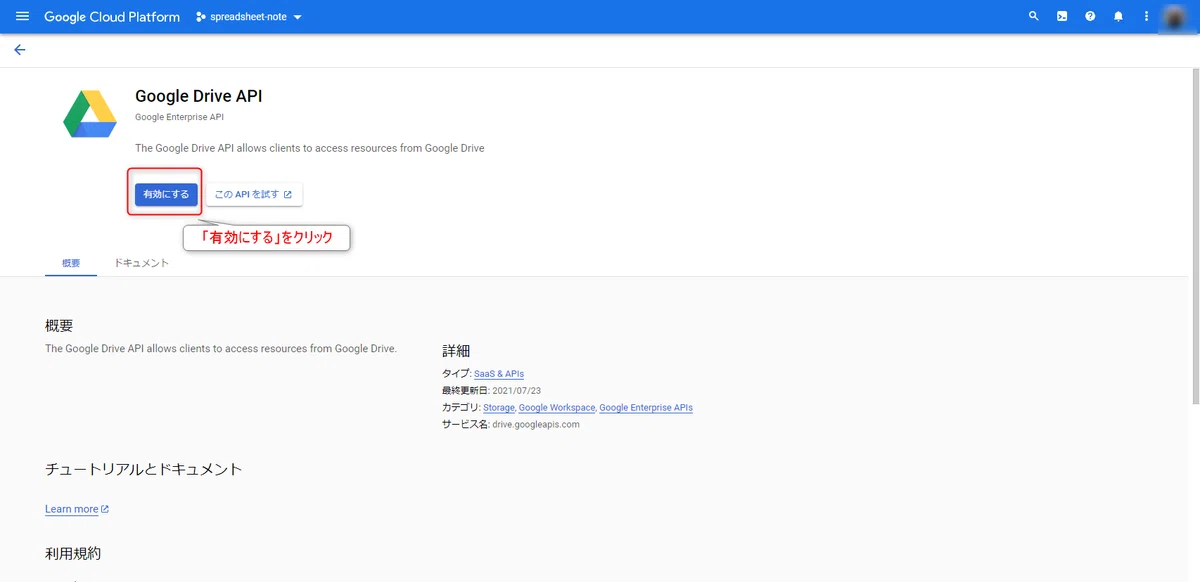
Task: Open the Google Workspace category link
Action: coord(557,408)
